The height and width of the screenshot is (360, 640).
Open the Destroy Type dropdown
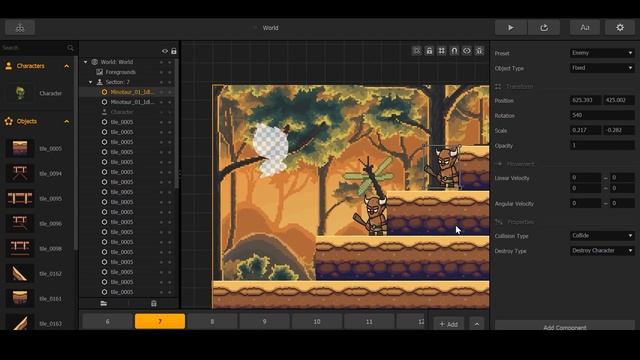point(602,250)
